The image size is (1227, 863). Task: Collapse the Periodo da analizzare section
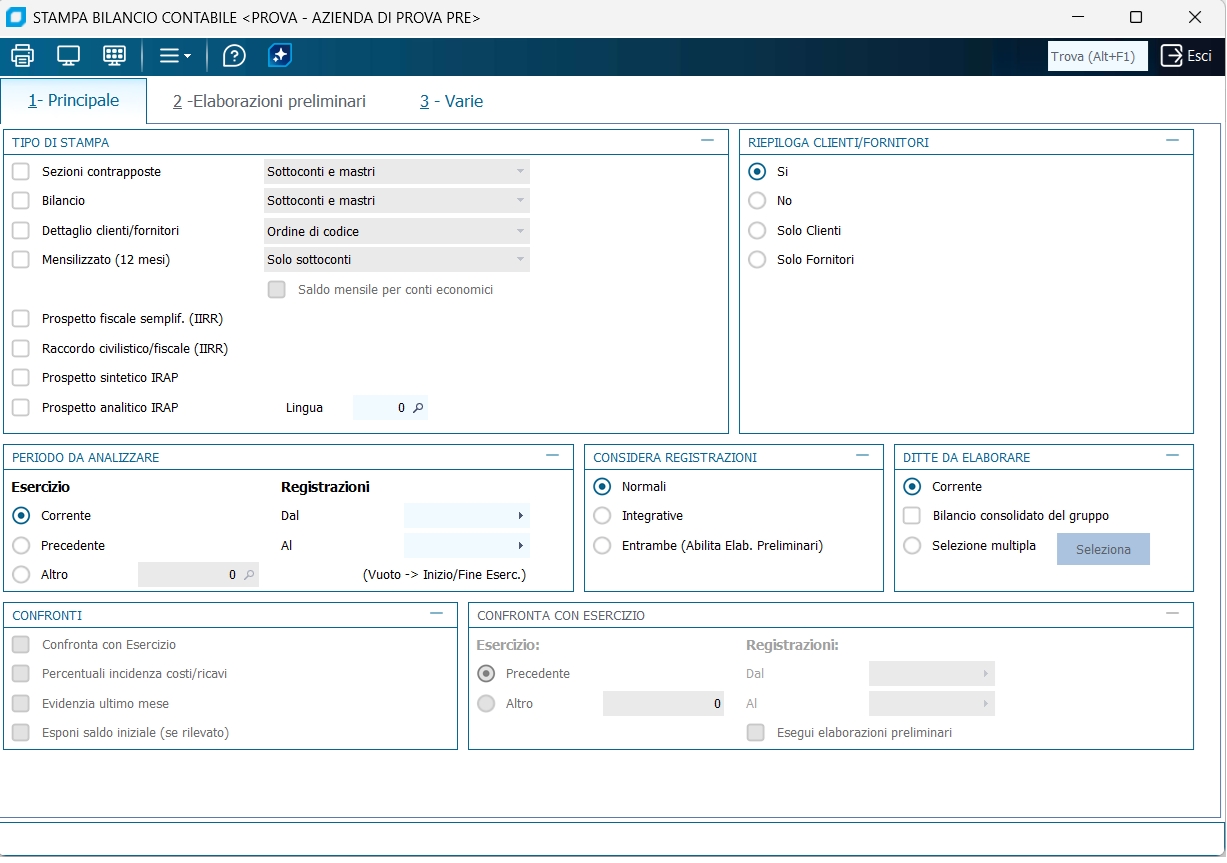[x=552, y=457]
